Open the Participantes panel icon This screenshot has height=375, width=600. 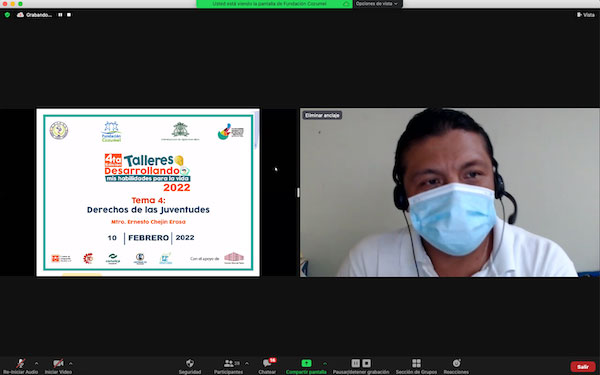tap(229, 363)
